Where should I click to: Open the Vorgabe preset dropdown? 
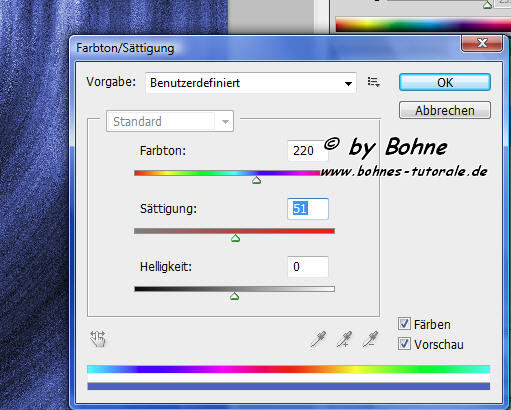(251, 83)
